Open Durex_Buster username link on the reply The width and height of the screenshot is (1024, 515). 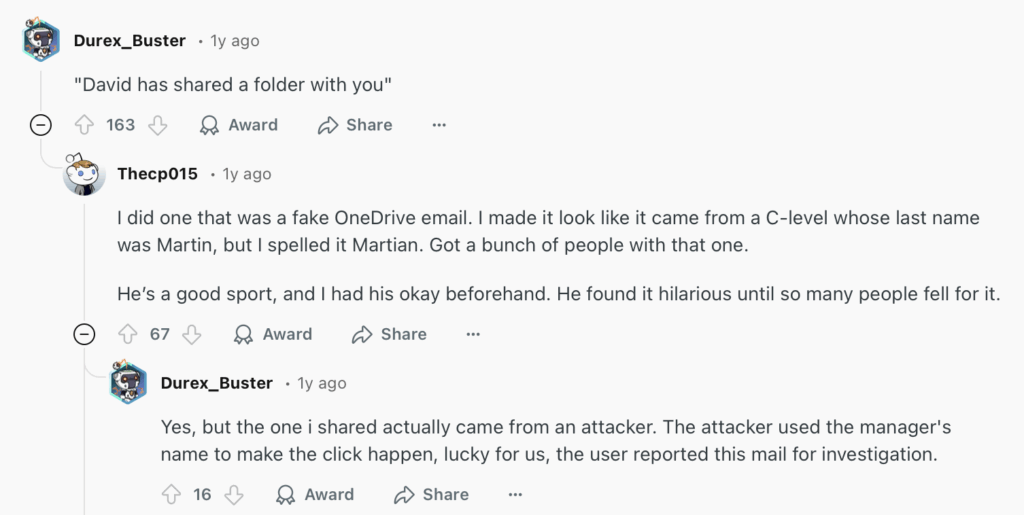[216, 383]
